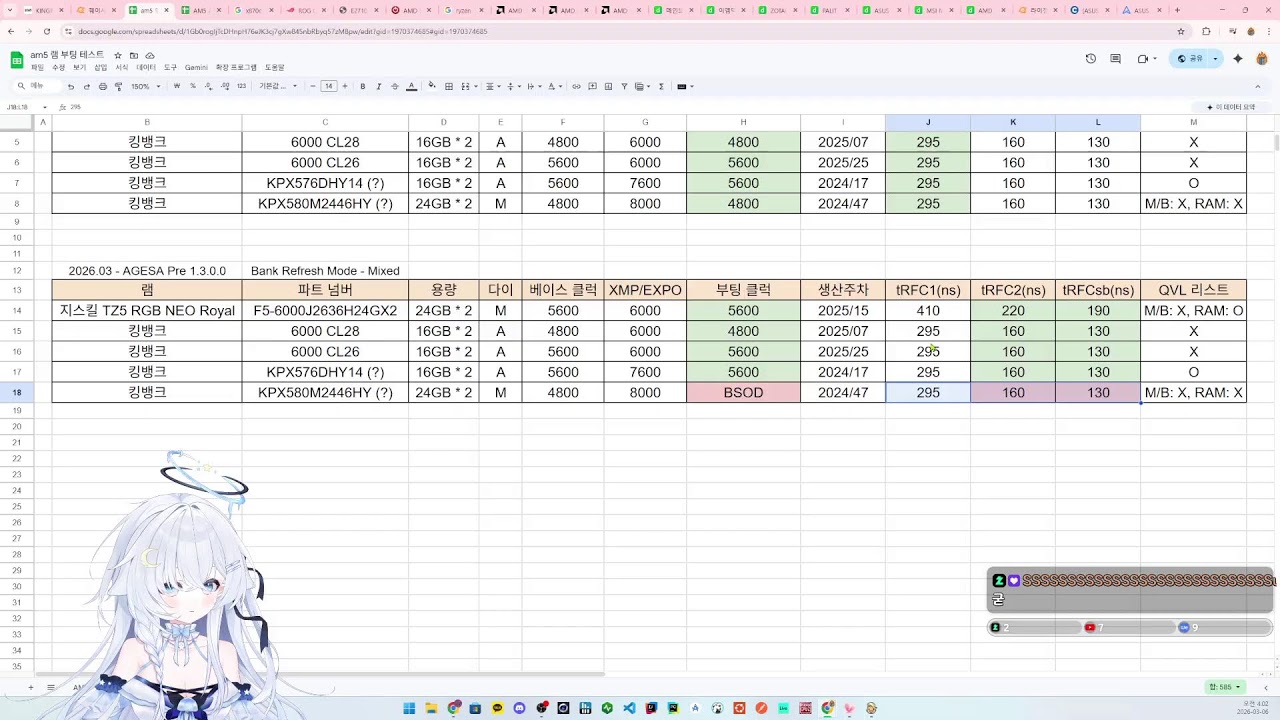Format as currency with won symbol
1280x720 pixels.
point(177,86)
